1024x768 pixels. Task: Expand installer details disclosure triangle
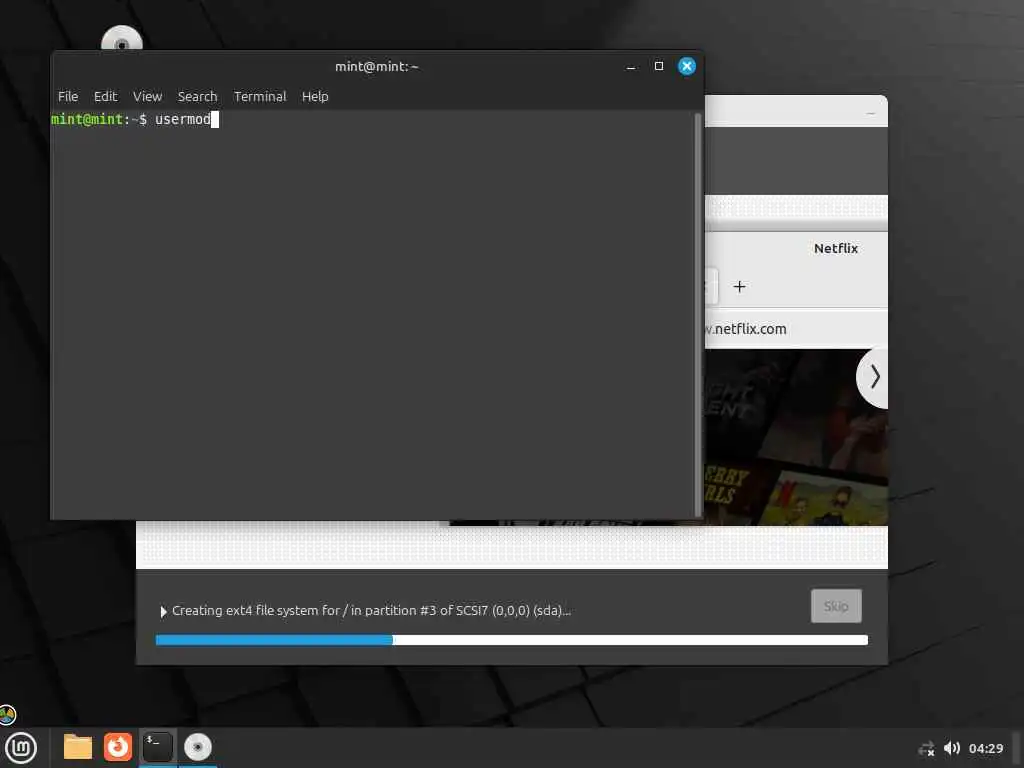point(163,611)
